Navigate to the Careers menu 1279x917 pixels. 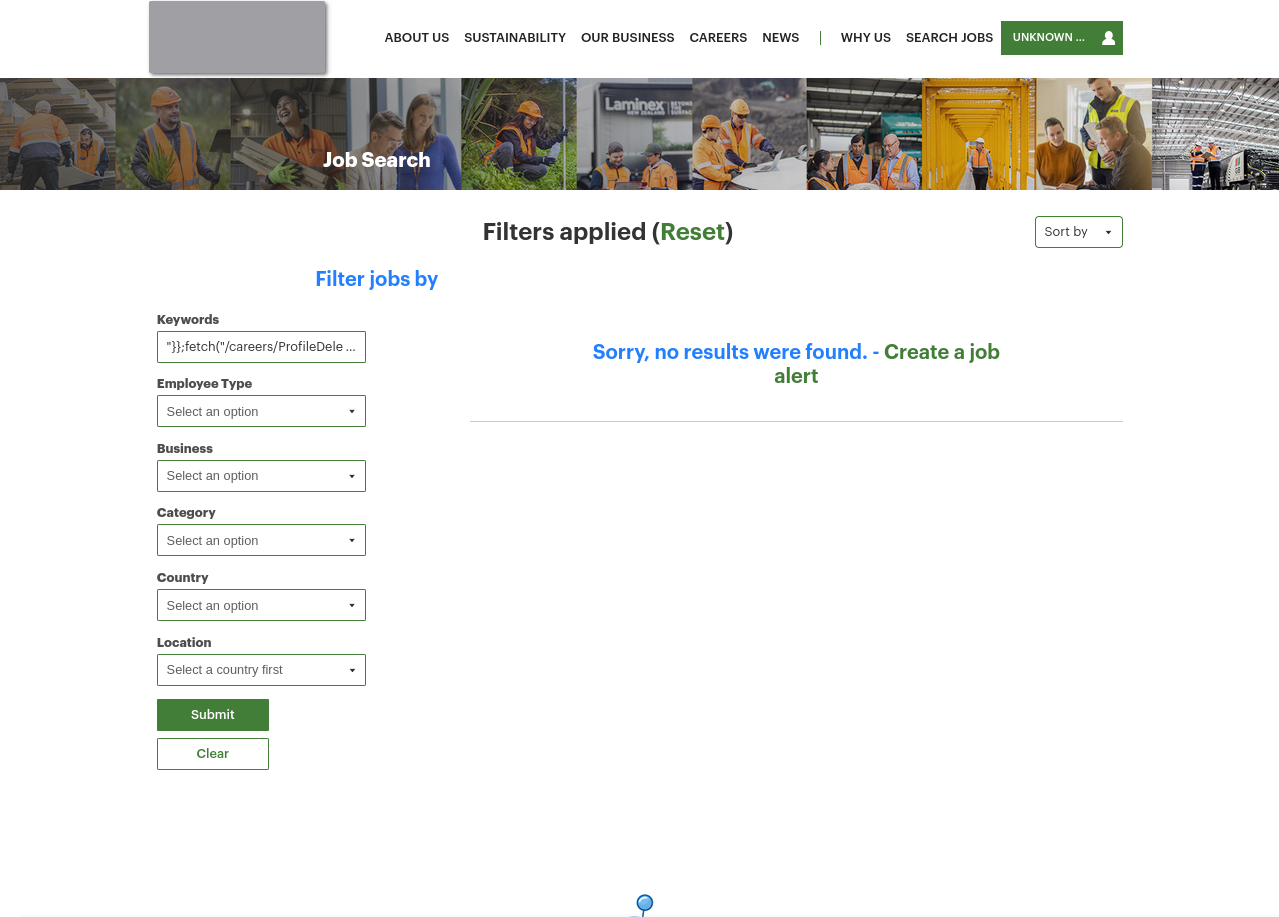(718, 38)
